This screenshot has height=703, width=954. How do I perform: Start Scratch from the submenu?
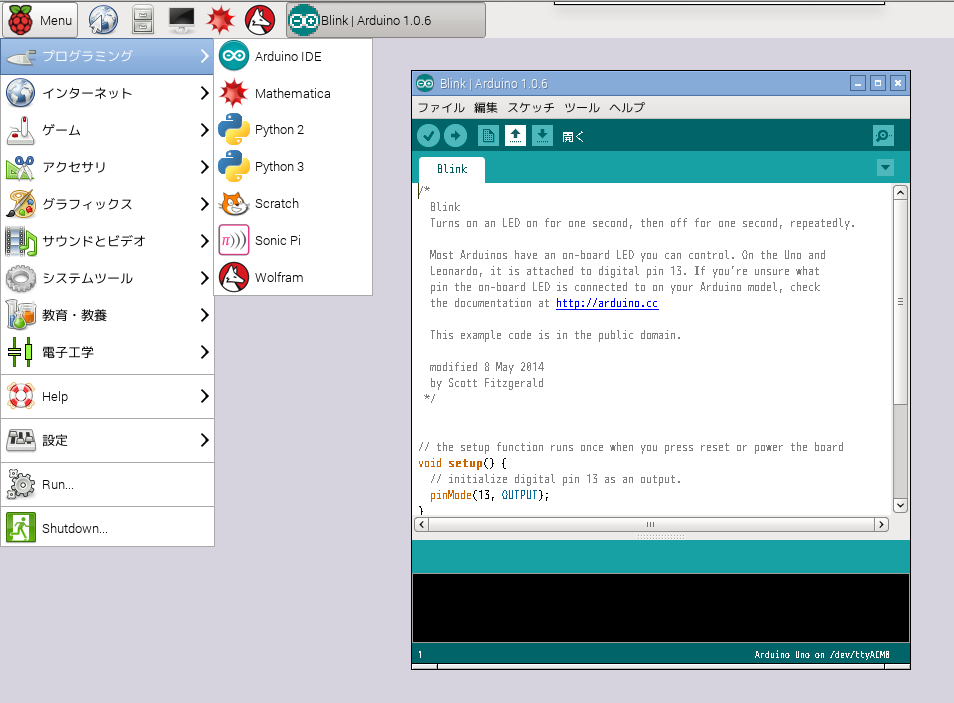pos(293,203)
